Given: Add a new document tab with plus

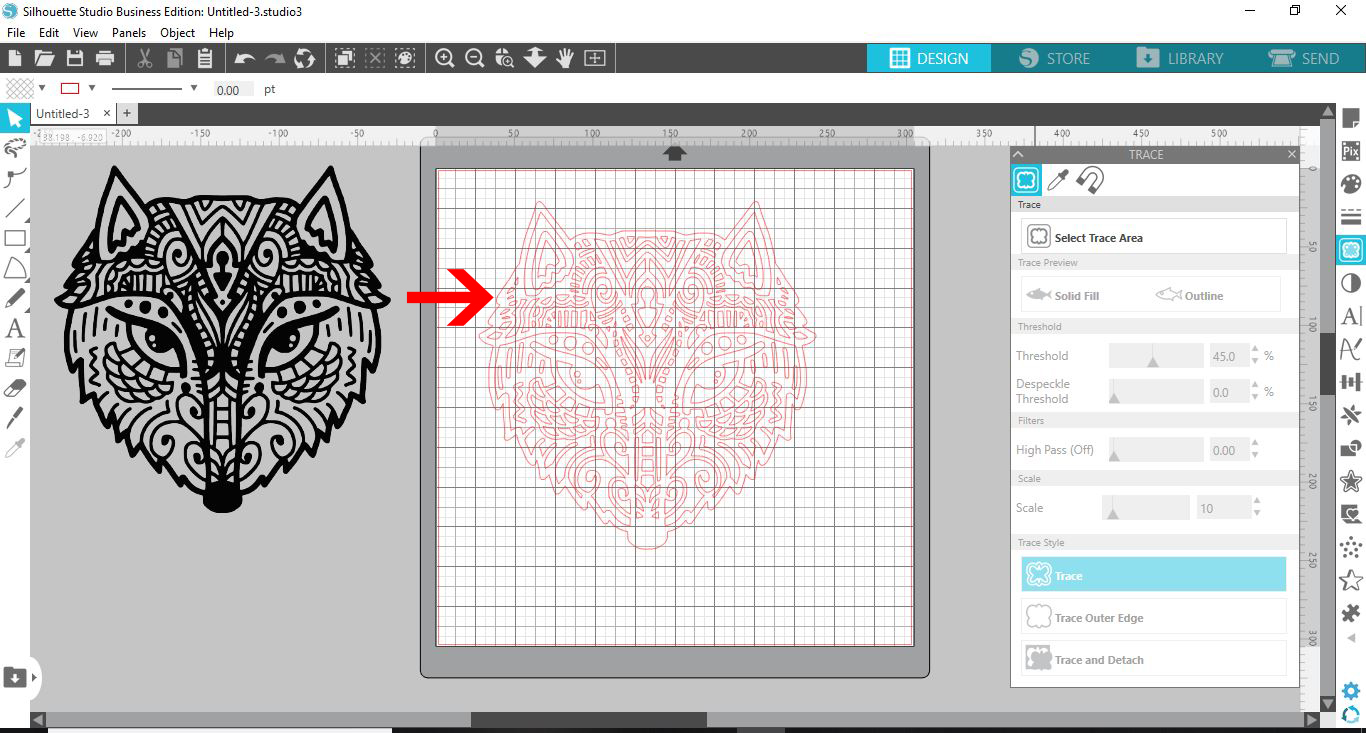Looking at the screenshot, I should [x=127, y=114].
